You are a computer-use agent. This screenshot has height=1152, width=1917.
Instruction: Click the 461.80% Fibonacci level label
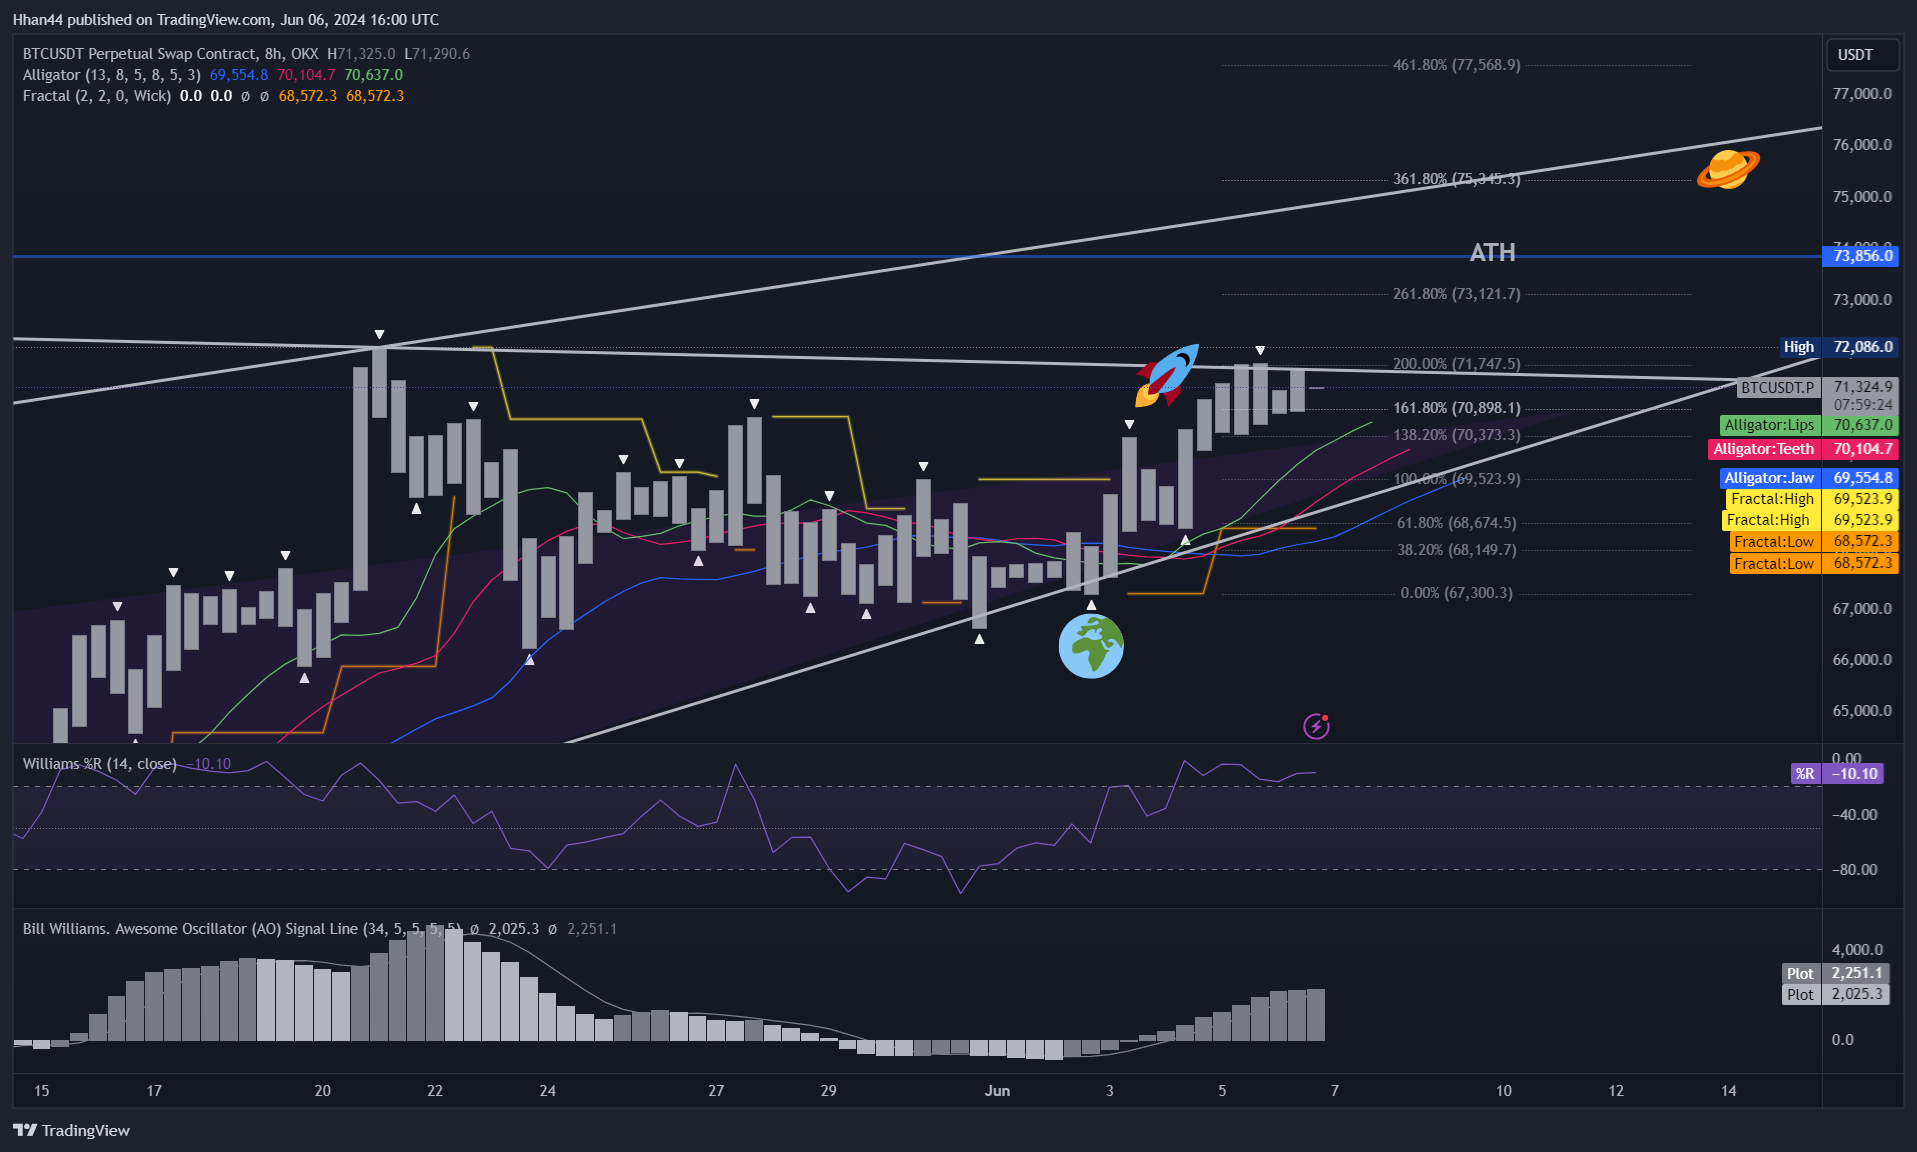tap(1456, 65)
